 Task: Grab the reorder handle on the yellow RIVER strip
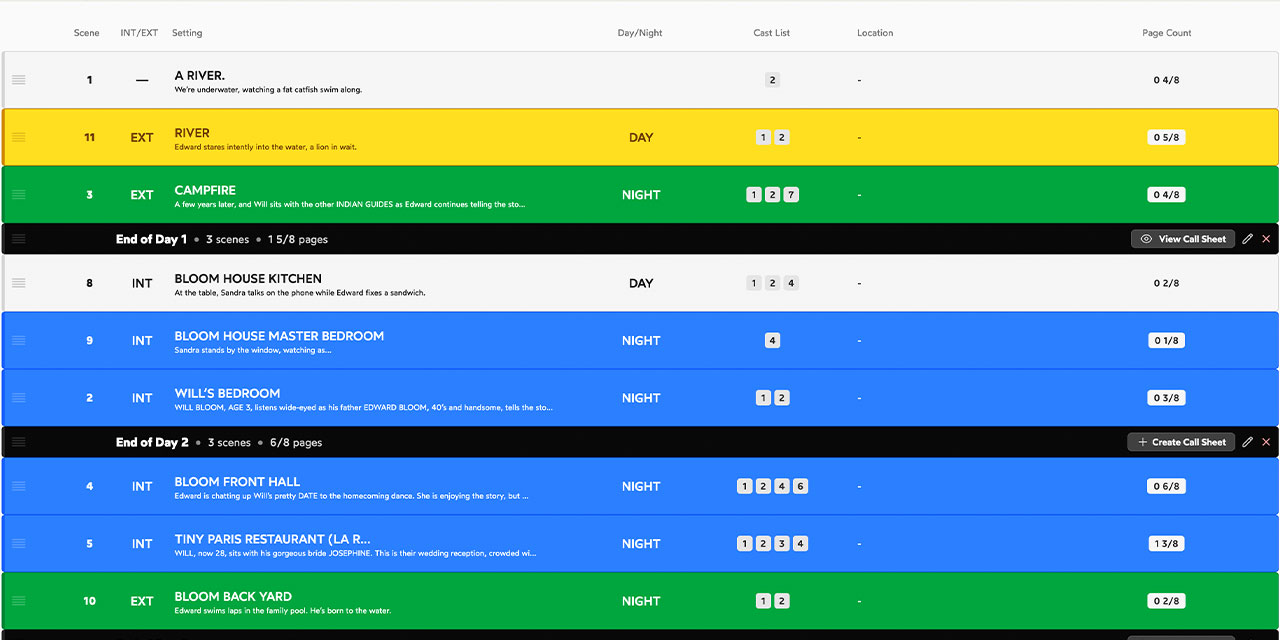(x=18, y=137)
